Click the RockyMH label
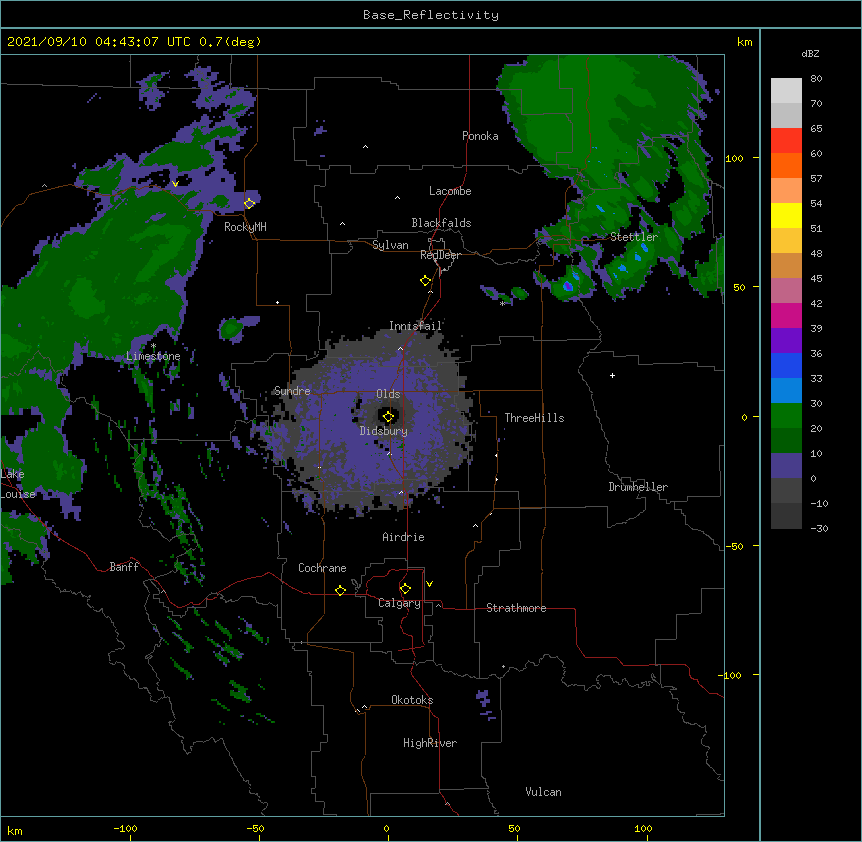Image resolution: width=862 pixels, height=842 pixels. [x=245, y=227]
